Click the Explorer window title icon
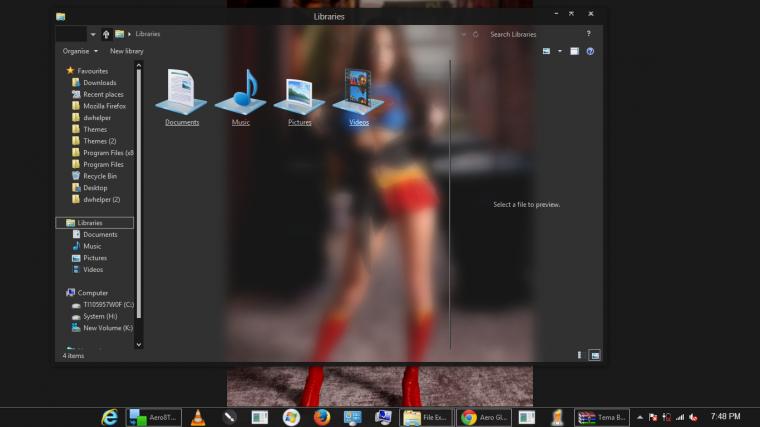 pos(61,16)
